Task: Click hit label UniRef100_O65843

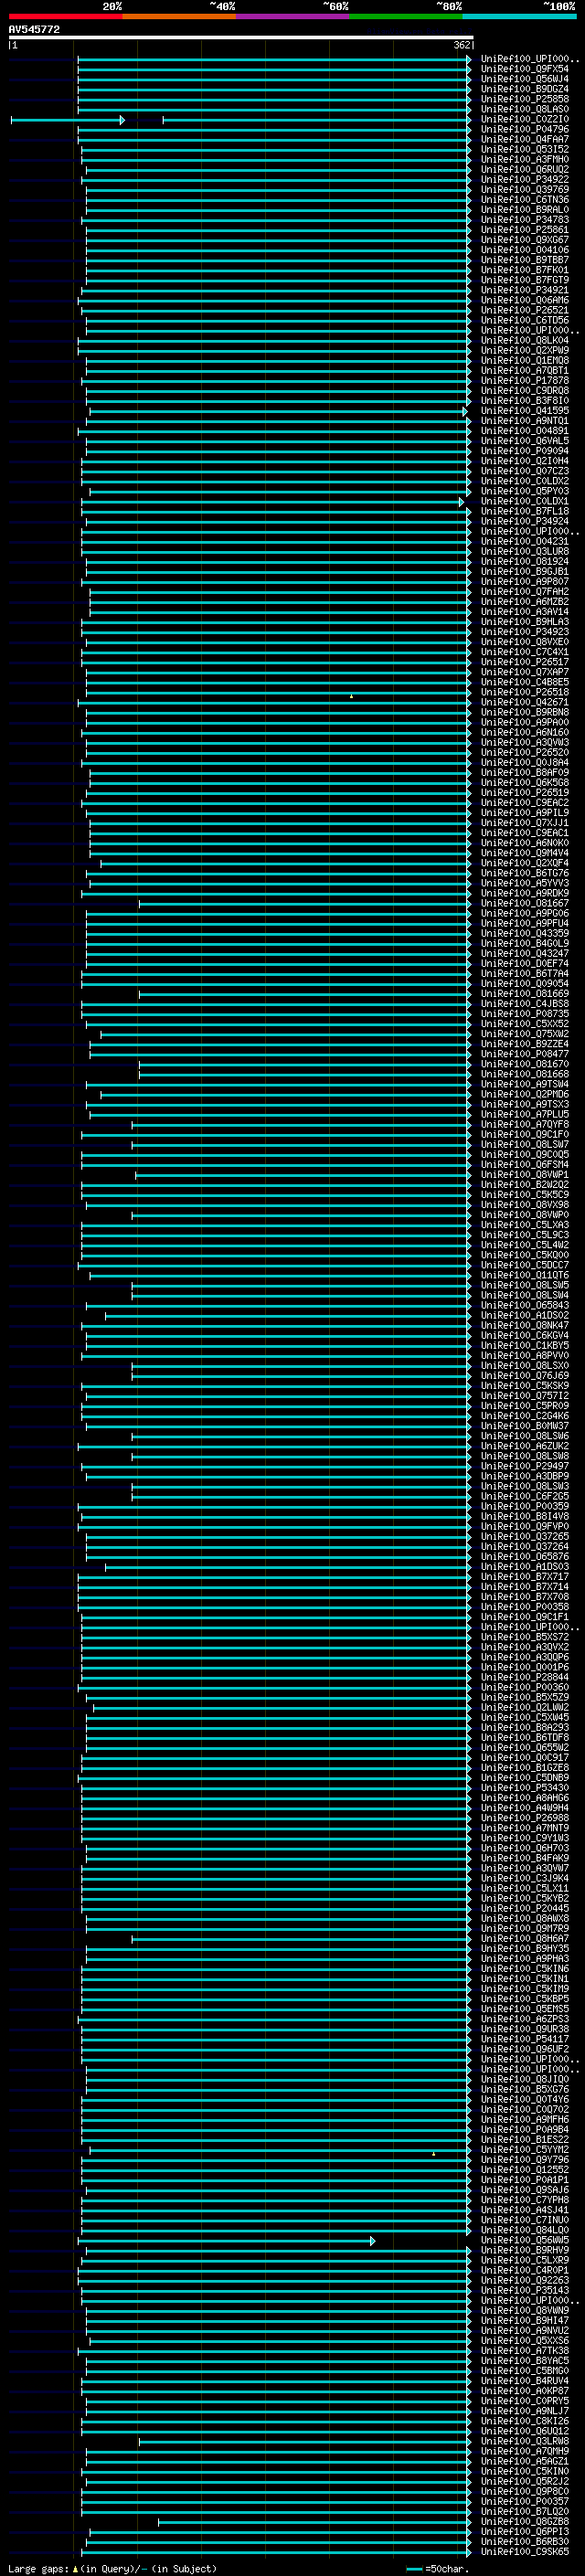Action: coord(525,1305)
